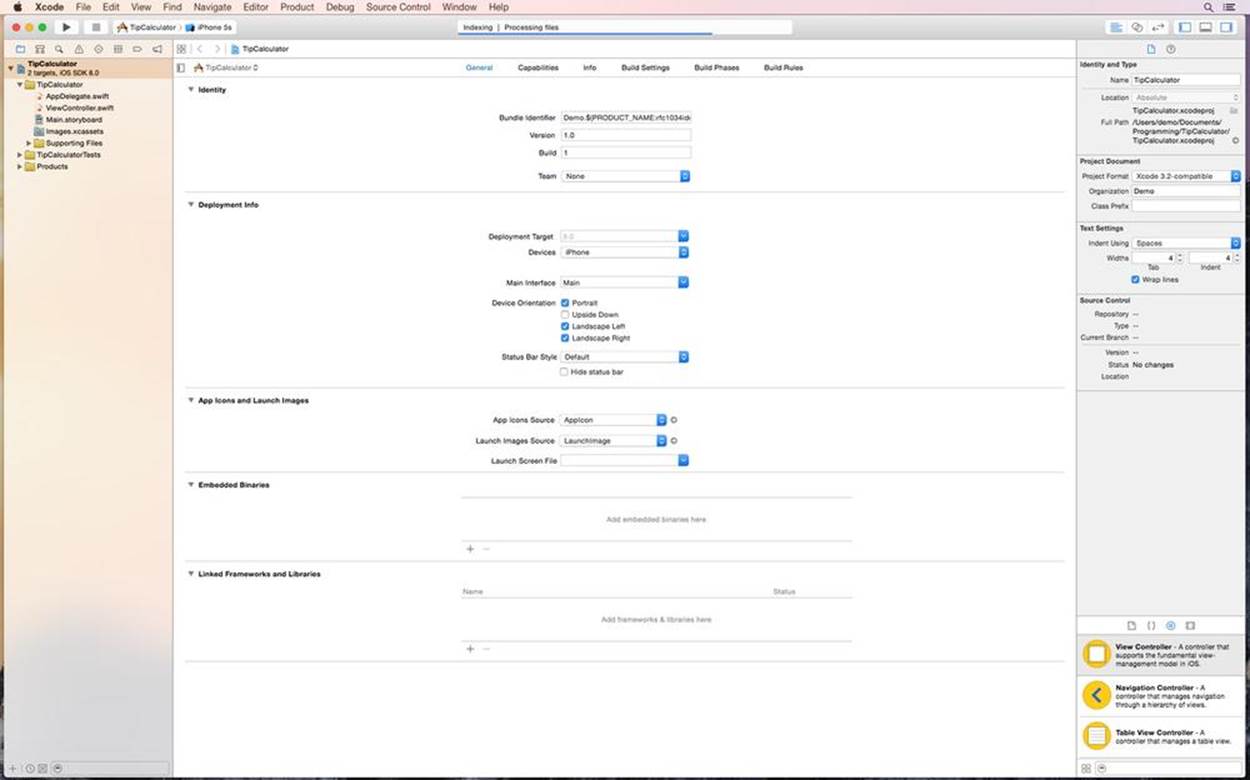Open the Project Format dropdown

(1187, 176)
